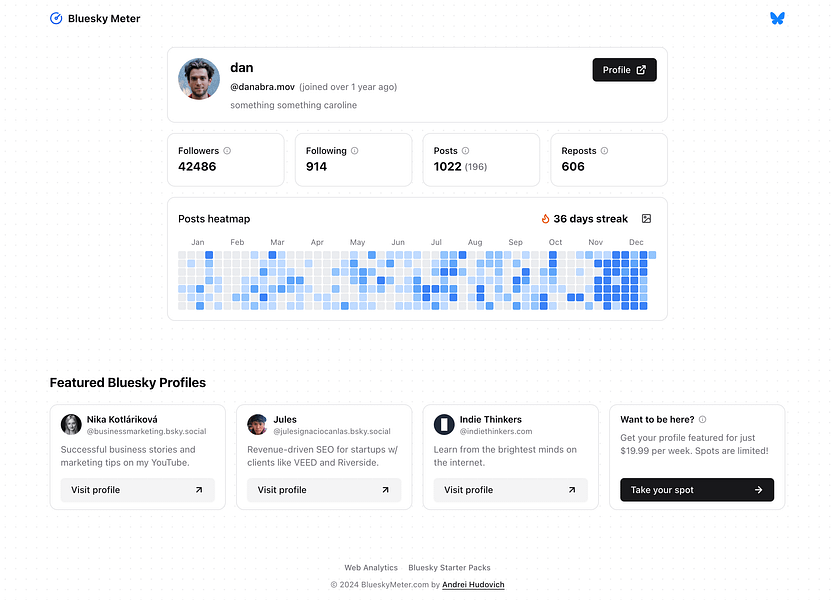Click the Indie Thinkers avatar icon
835x600 pixels.
click(444, 425)
